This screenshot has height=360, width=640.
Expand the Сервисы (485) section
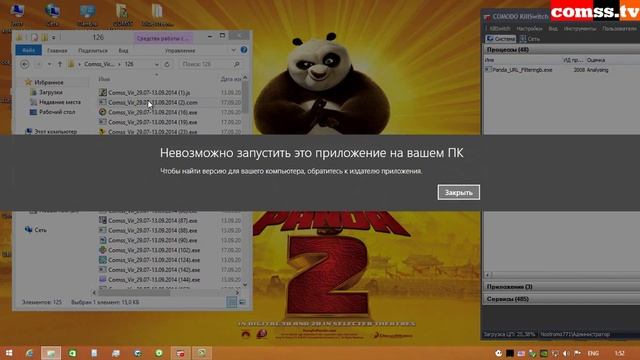562,299
